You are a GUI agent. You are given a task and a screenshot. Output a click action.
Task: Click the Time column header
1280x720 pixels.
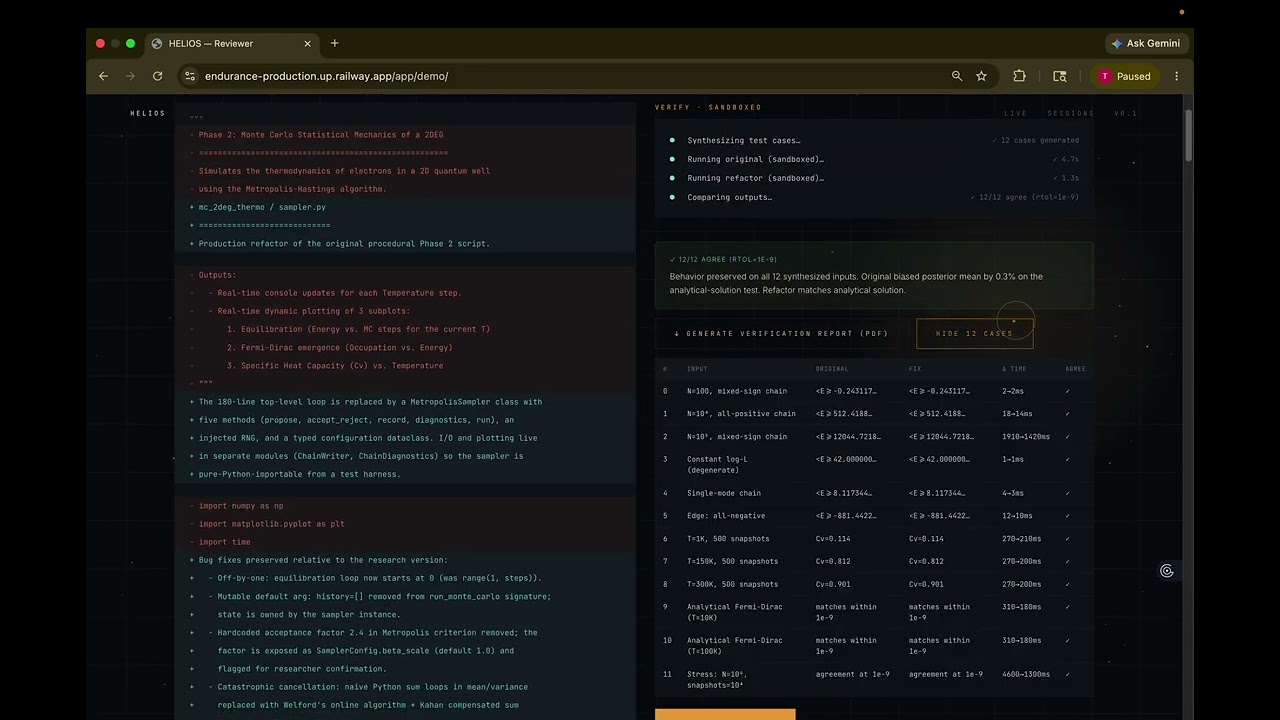click(x=1015, y=368)
